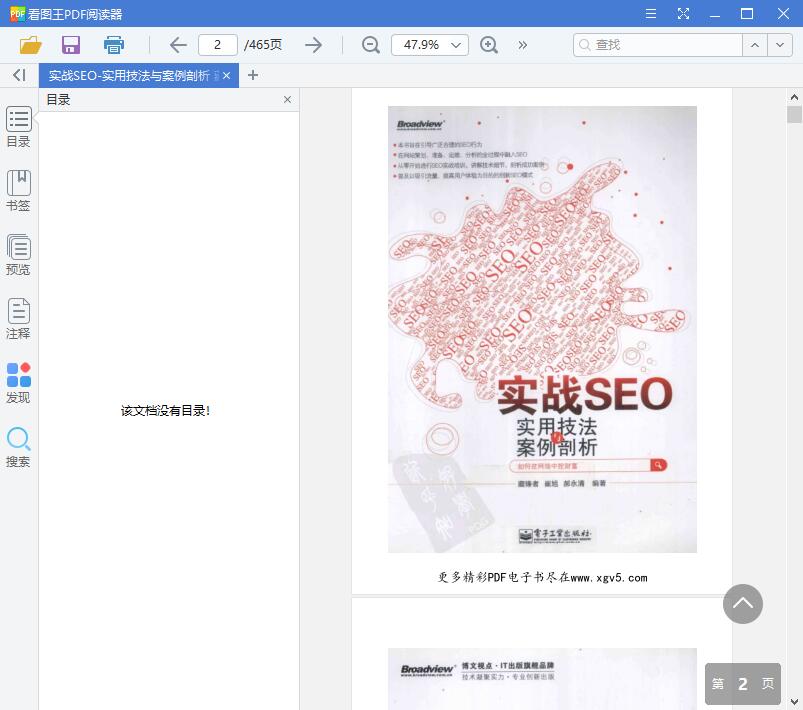
Task: Open the 注释 annotations panel
Action: pos(18,318)
